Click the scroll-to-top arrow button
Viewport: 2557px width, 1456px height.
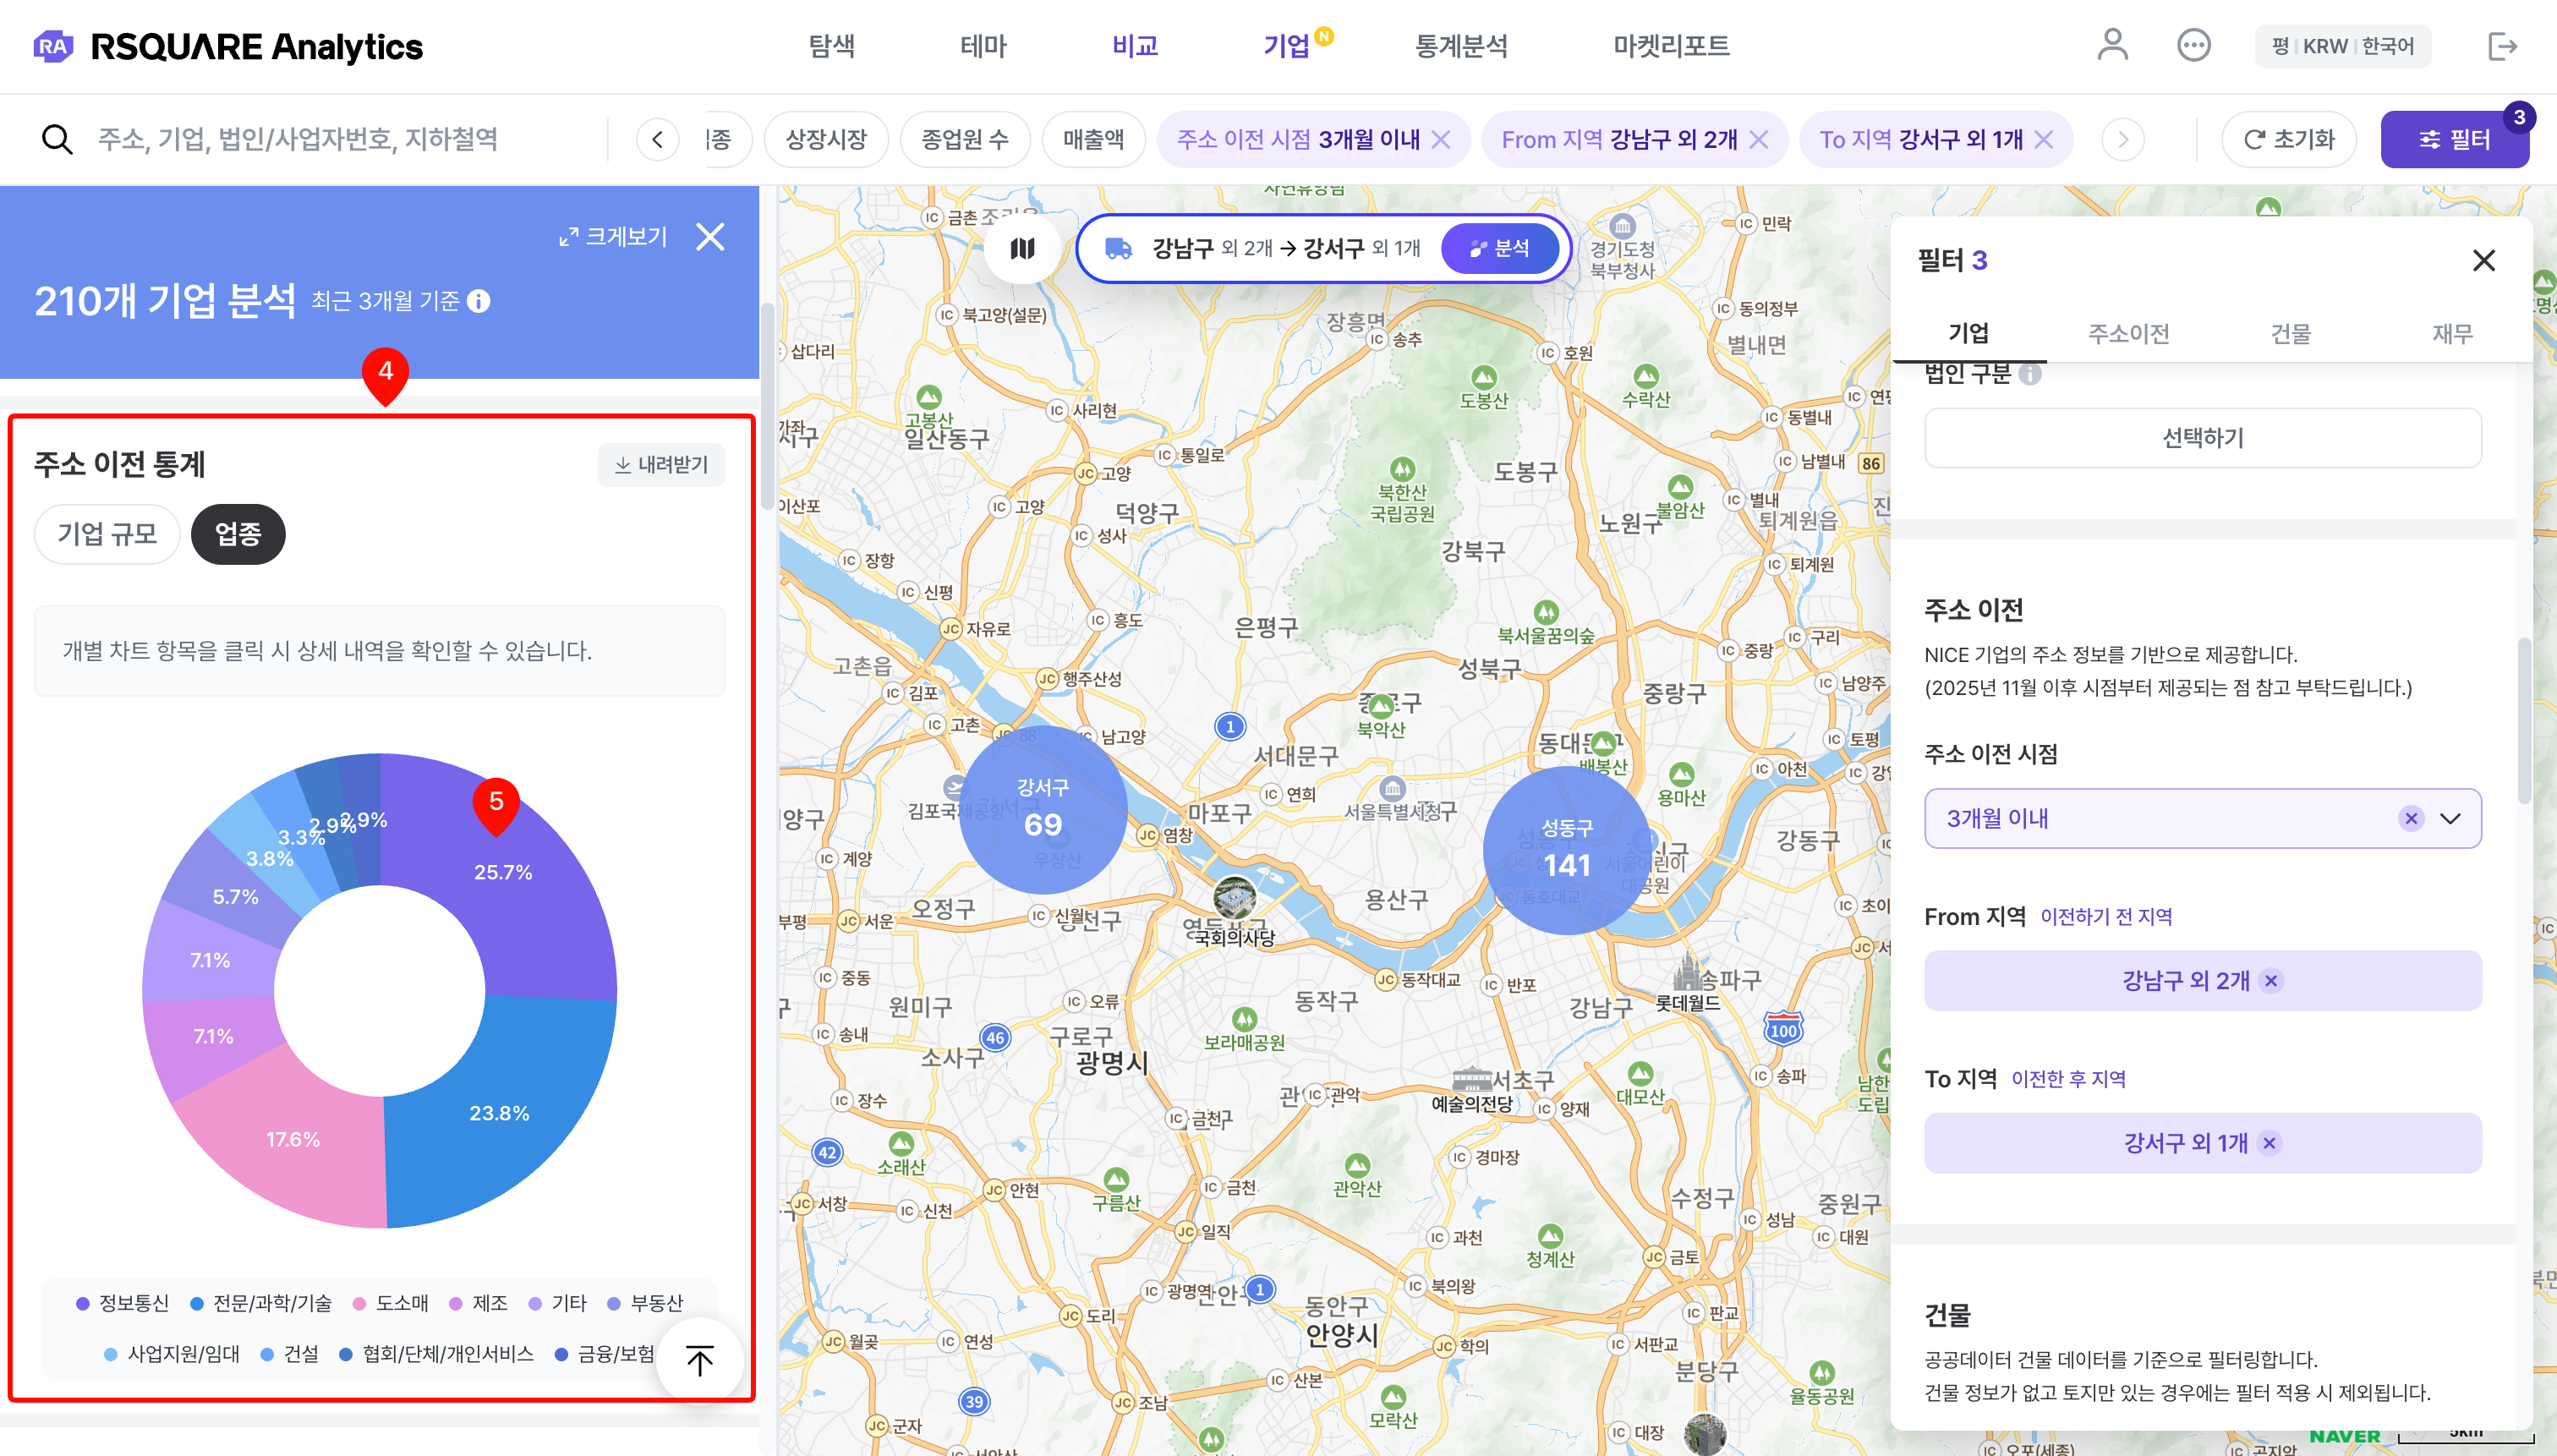700,1360
